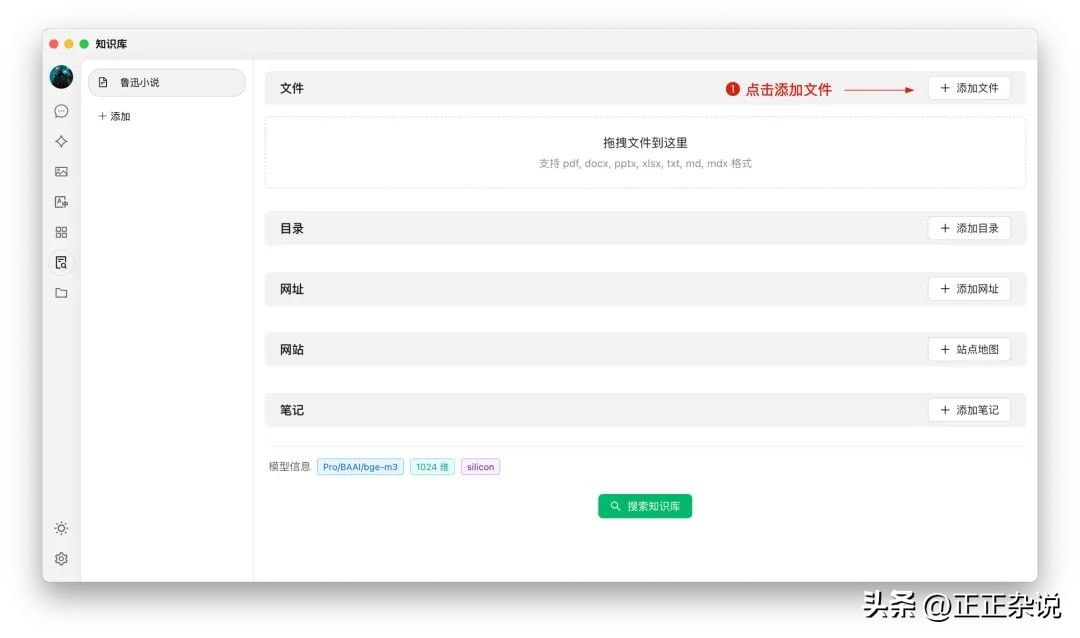Click the Pro/BAAI/bge-m3 model tag
This screenshot has width=1080, height=638.
[x=360, y=467]
